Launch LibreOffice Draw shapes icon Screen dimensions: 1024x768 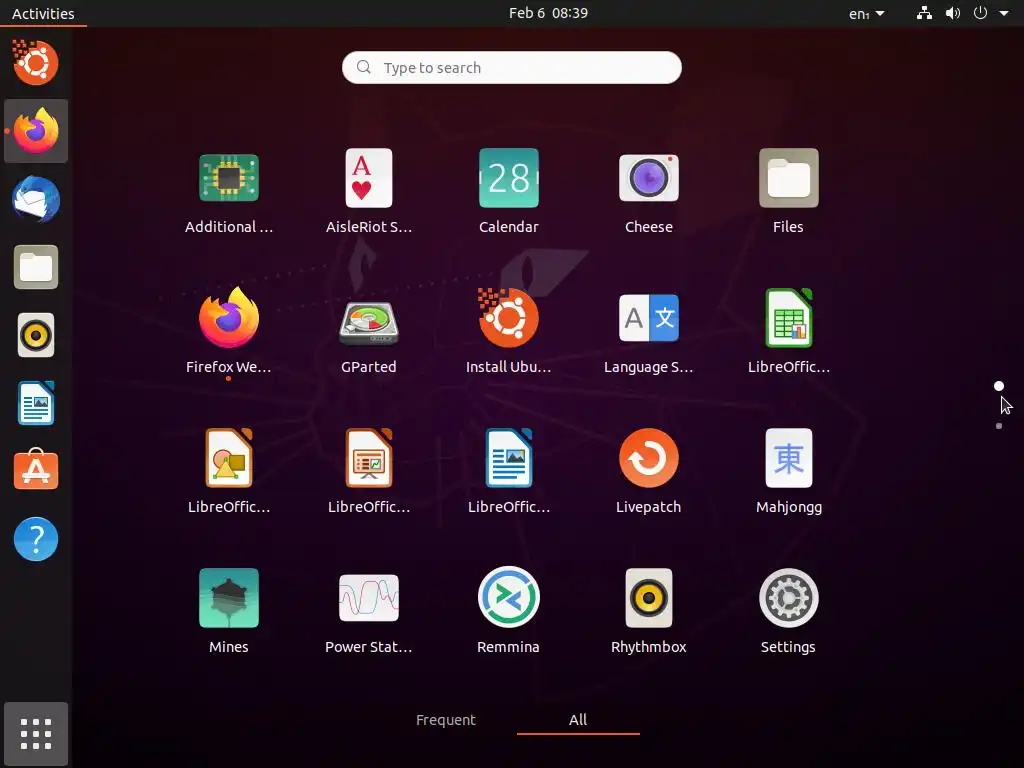click(229, 458)
